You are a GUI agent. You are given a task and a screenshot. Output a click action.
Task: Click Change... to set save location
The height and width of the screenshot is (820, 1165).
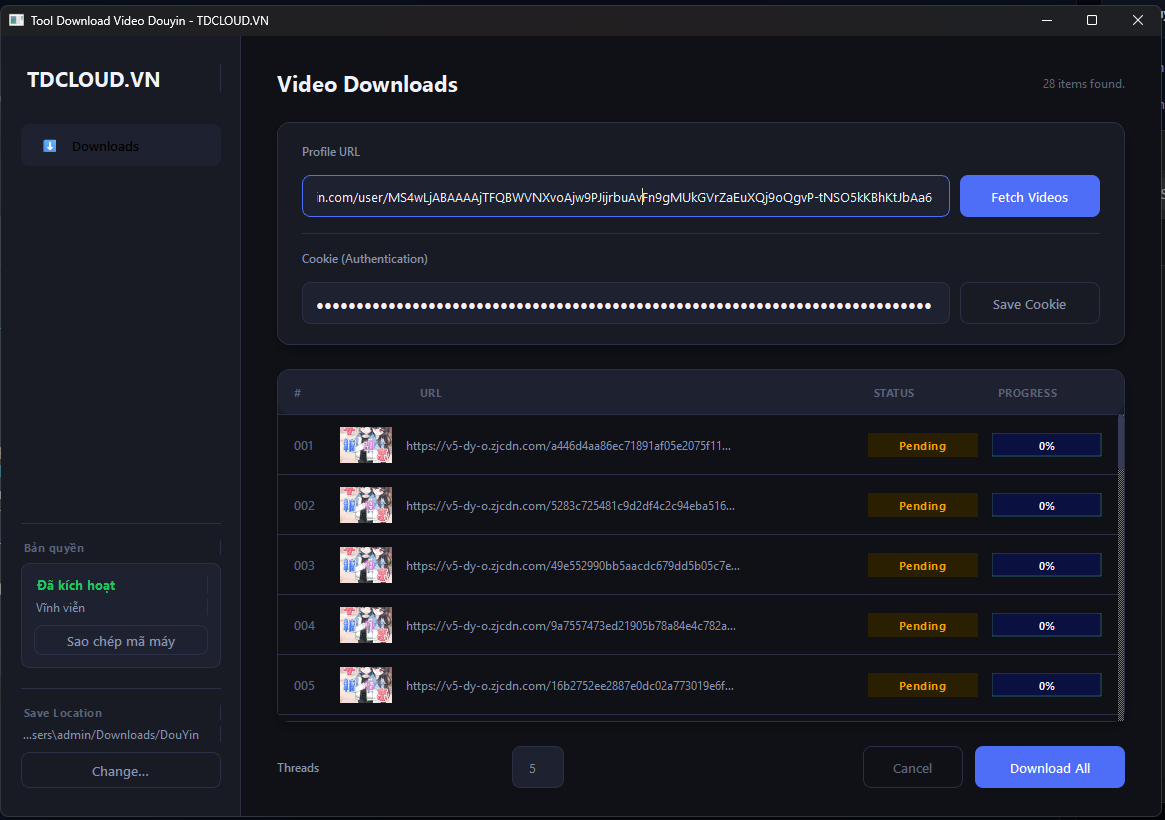click(120, 771)
